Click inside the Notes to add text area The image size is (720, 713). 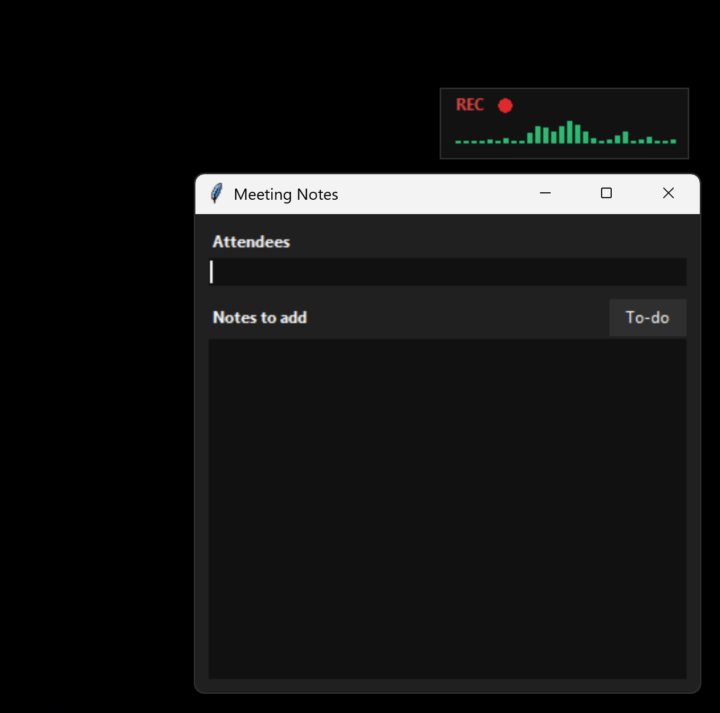click(448, 509)
